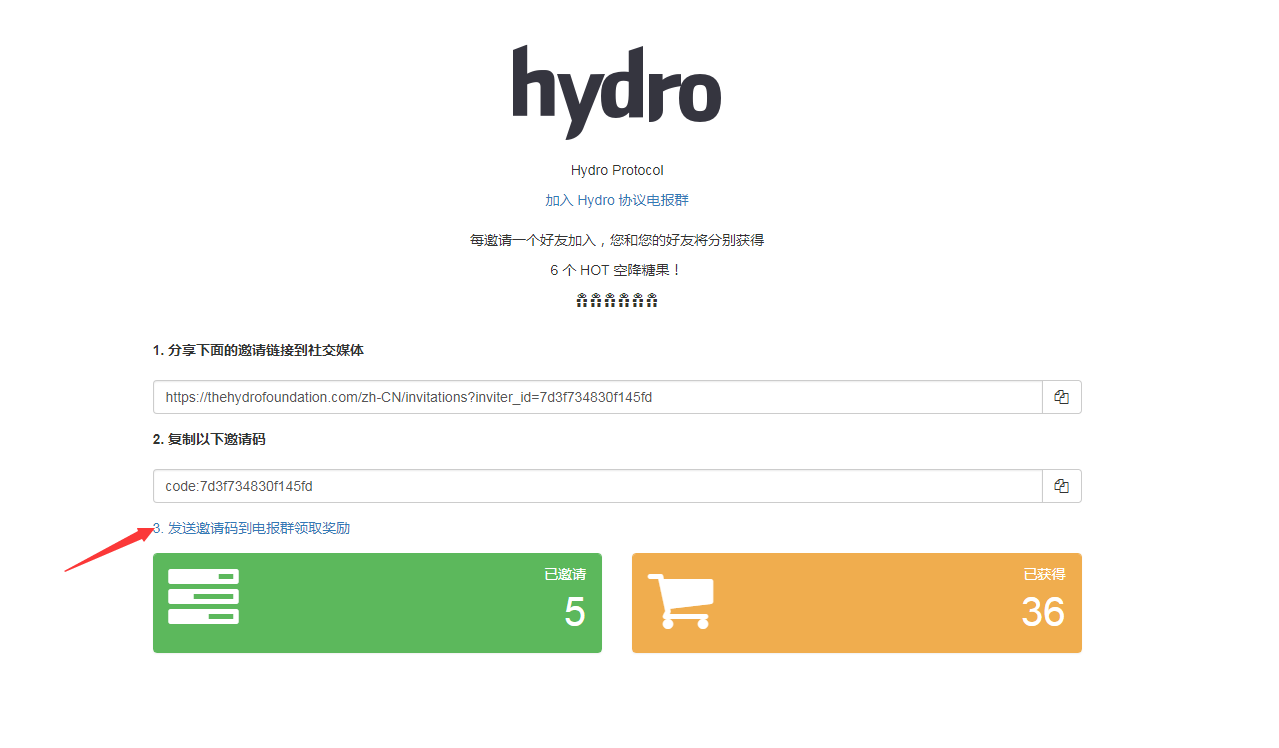Click the heading 1. 分享下面的邀请链接到社交媒体
The image size is (1279, 748).
point(259,350)
